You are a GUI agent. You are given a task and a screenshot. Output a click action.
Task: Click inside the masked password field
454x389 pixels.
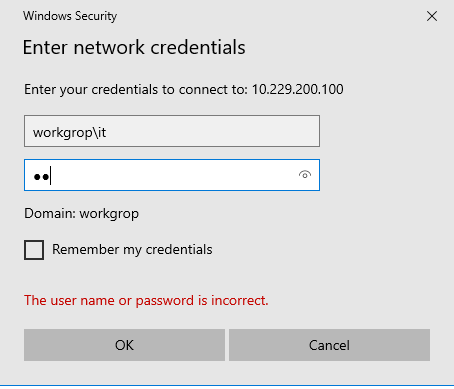[172, 175]
